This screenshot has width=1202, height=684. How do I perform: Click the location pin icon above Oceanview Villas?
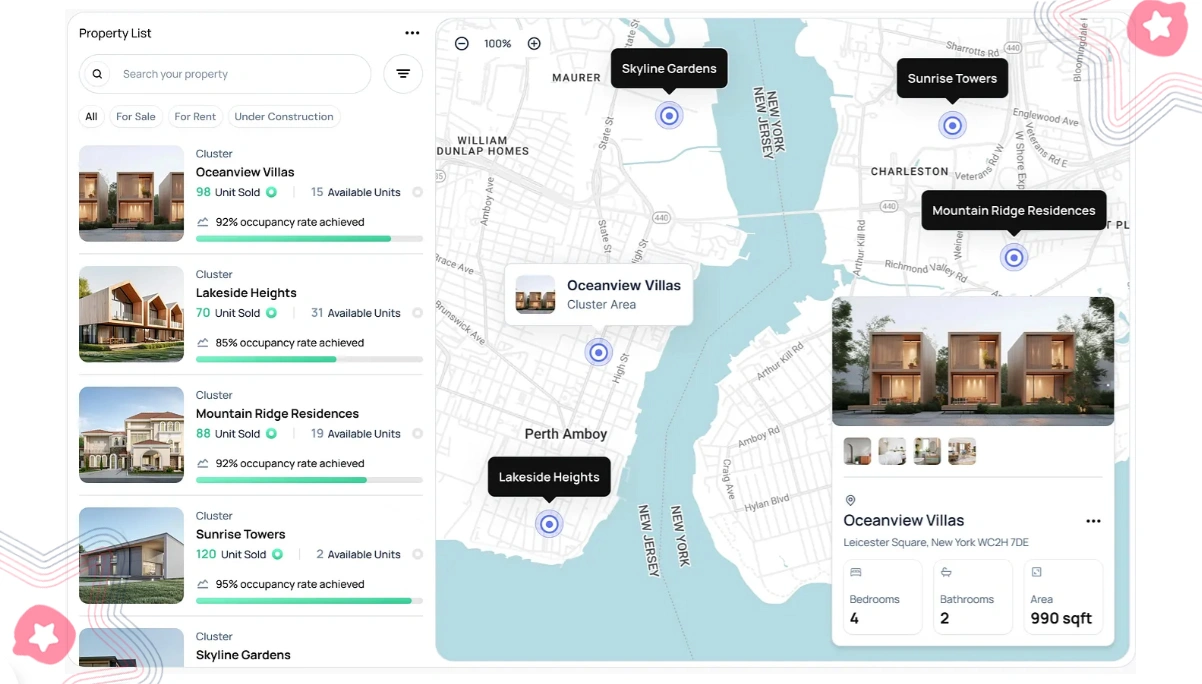(x=851, y=500)
